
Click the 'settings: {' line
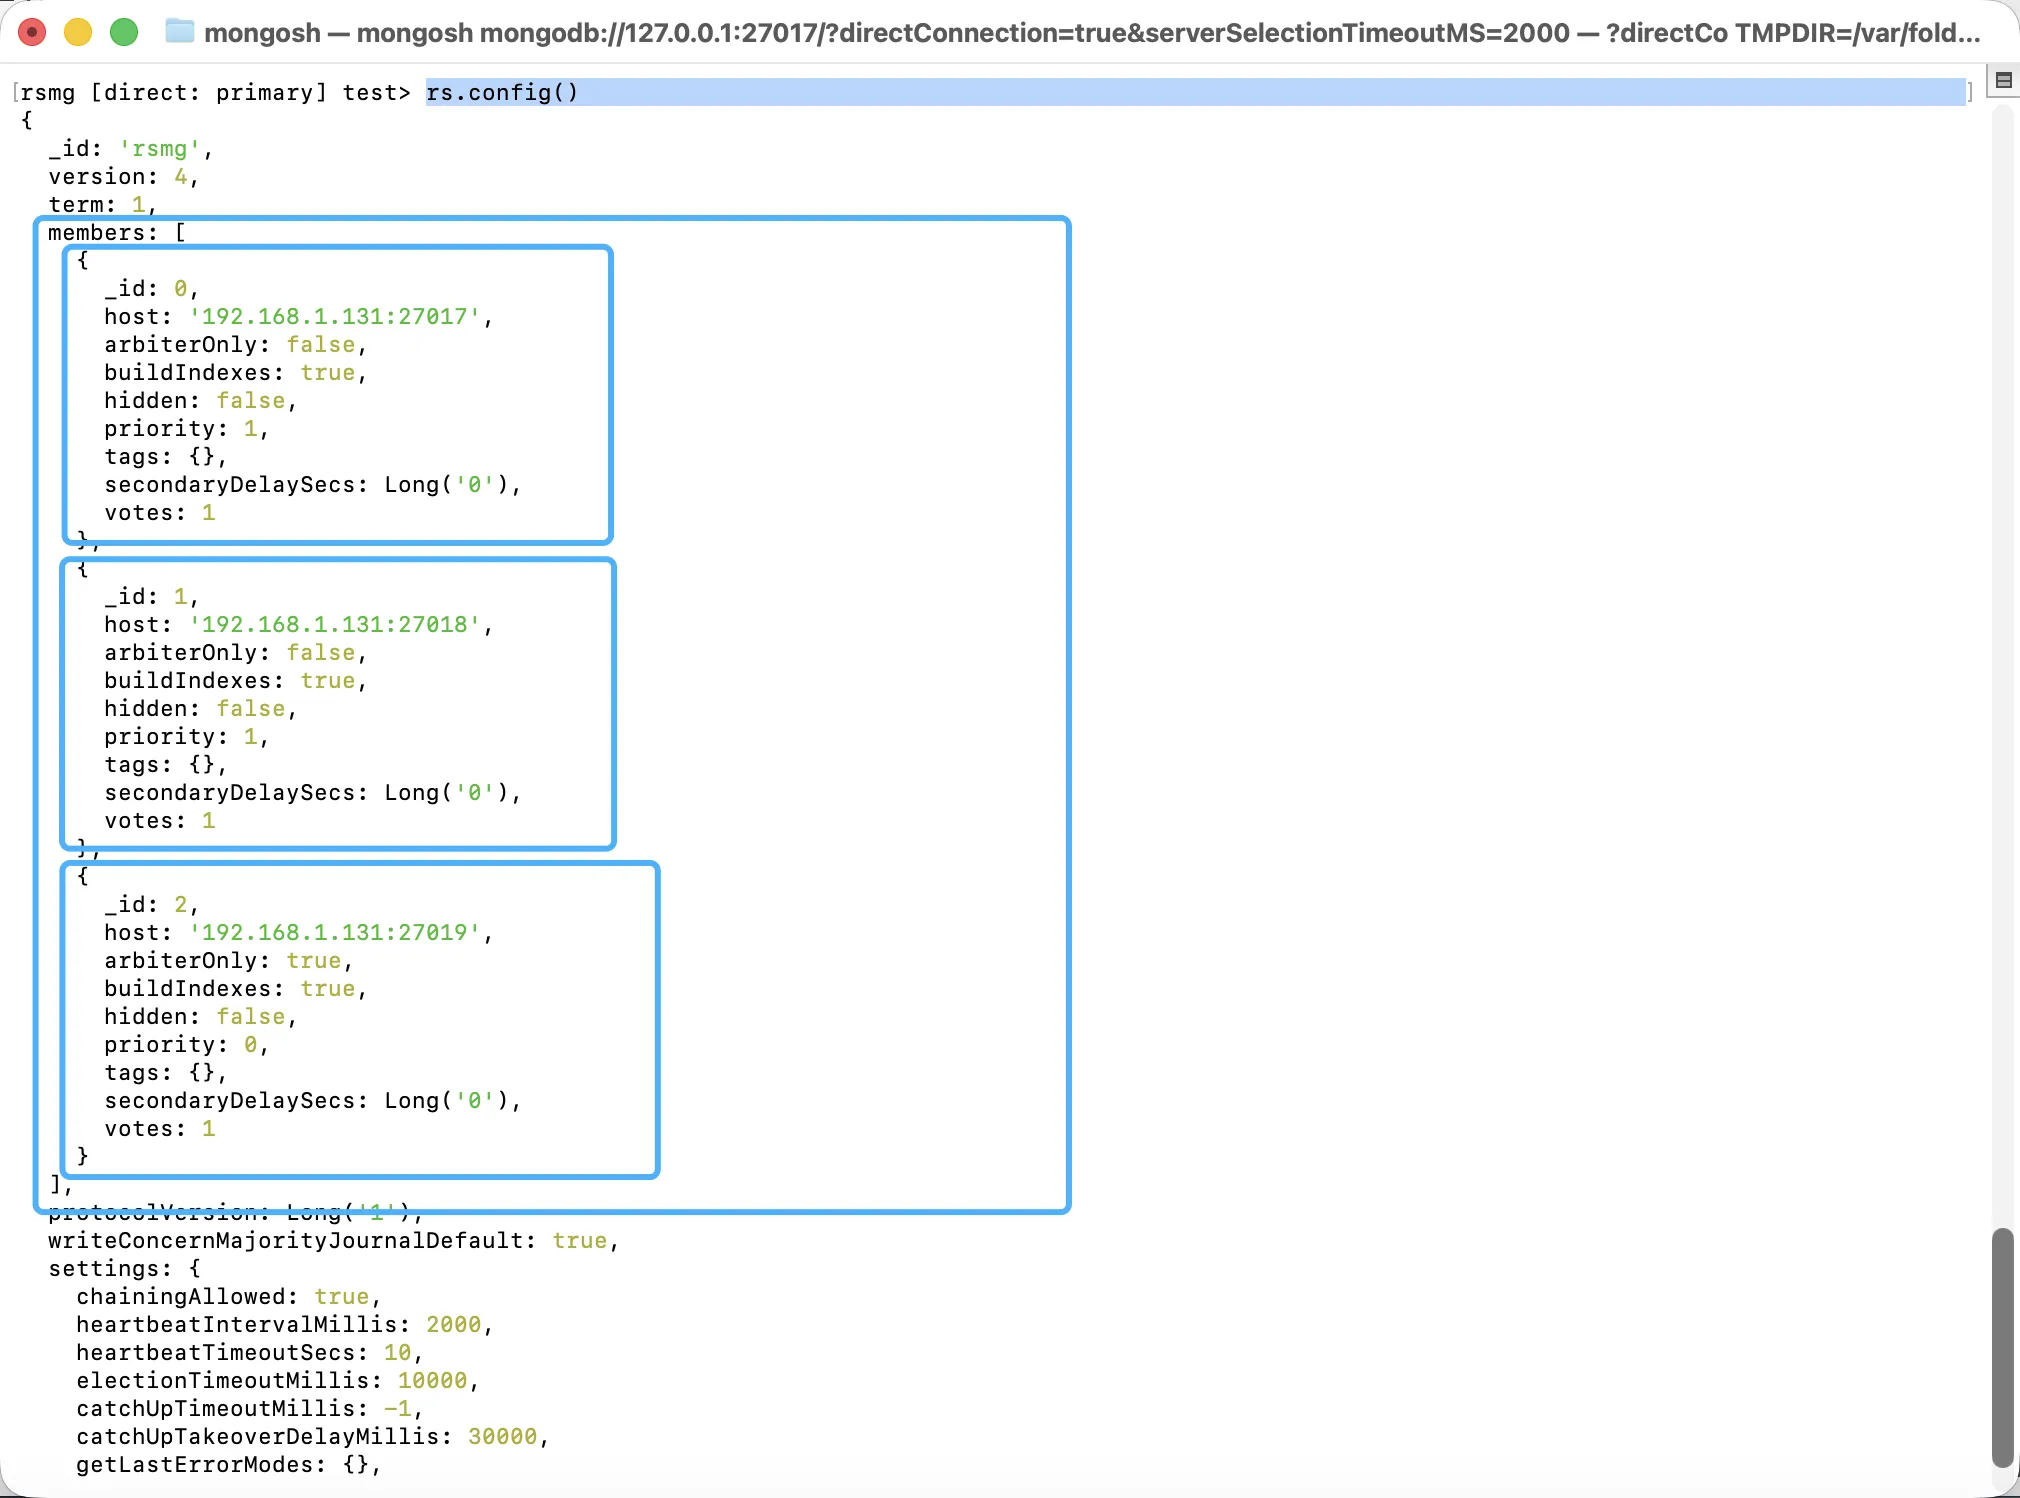click(124, 1269)
